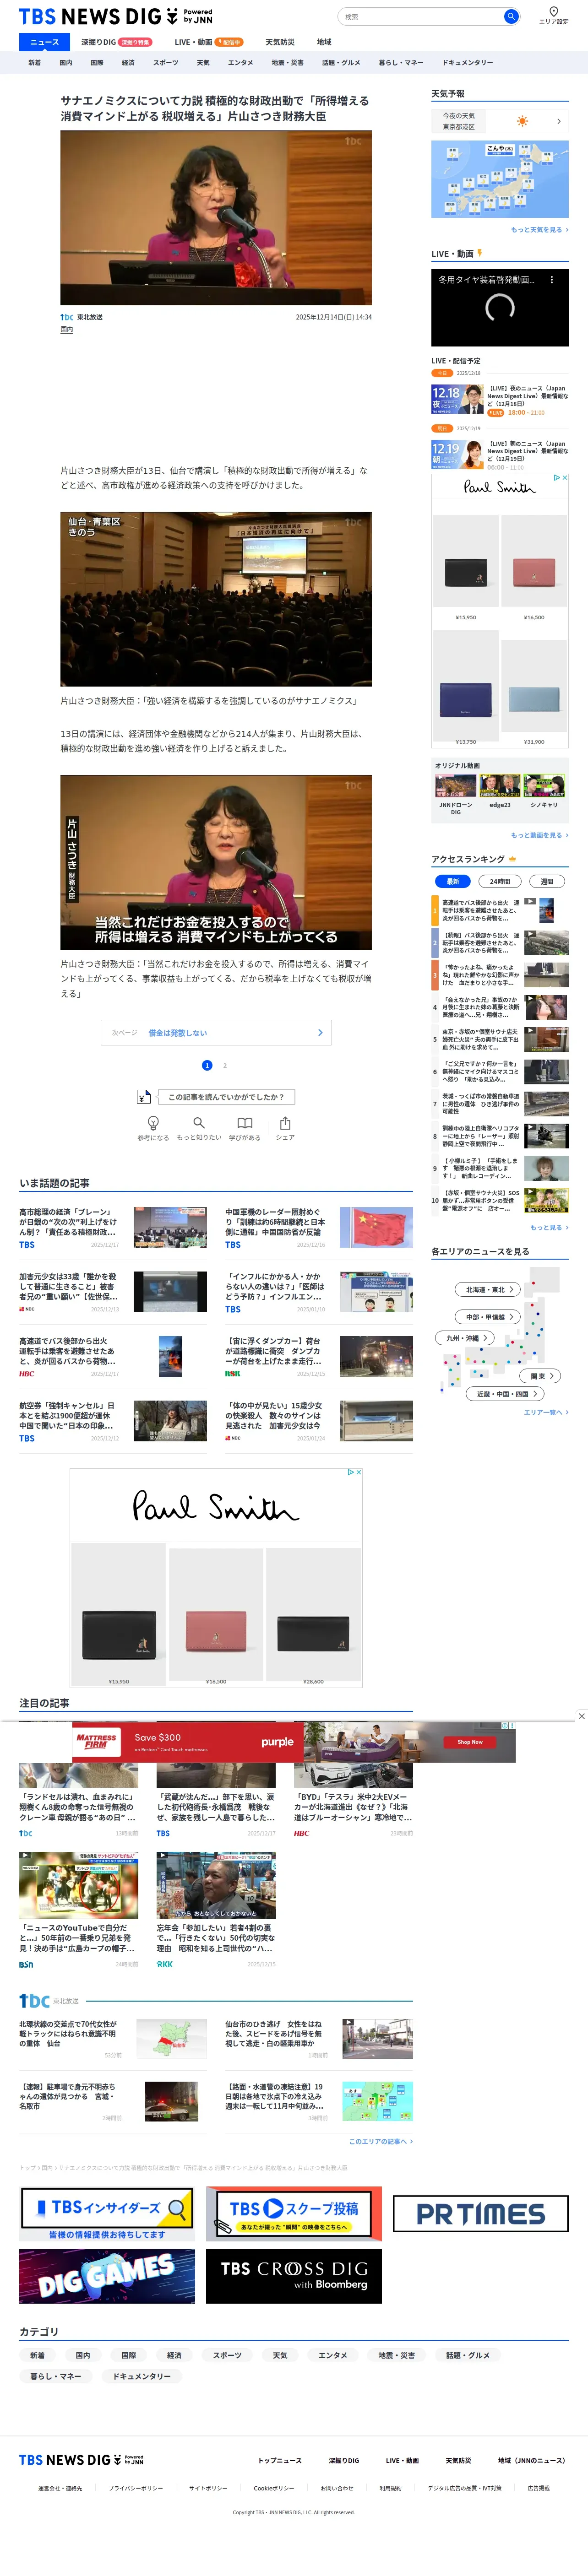The height and width of the screenshot is (2576, 588).
Task: Click the TBS NEWS DIG header logo
Action: [x=116, y=16]
